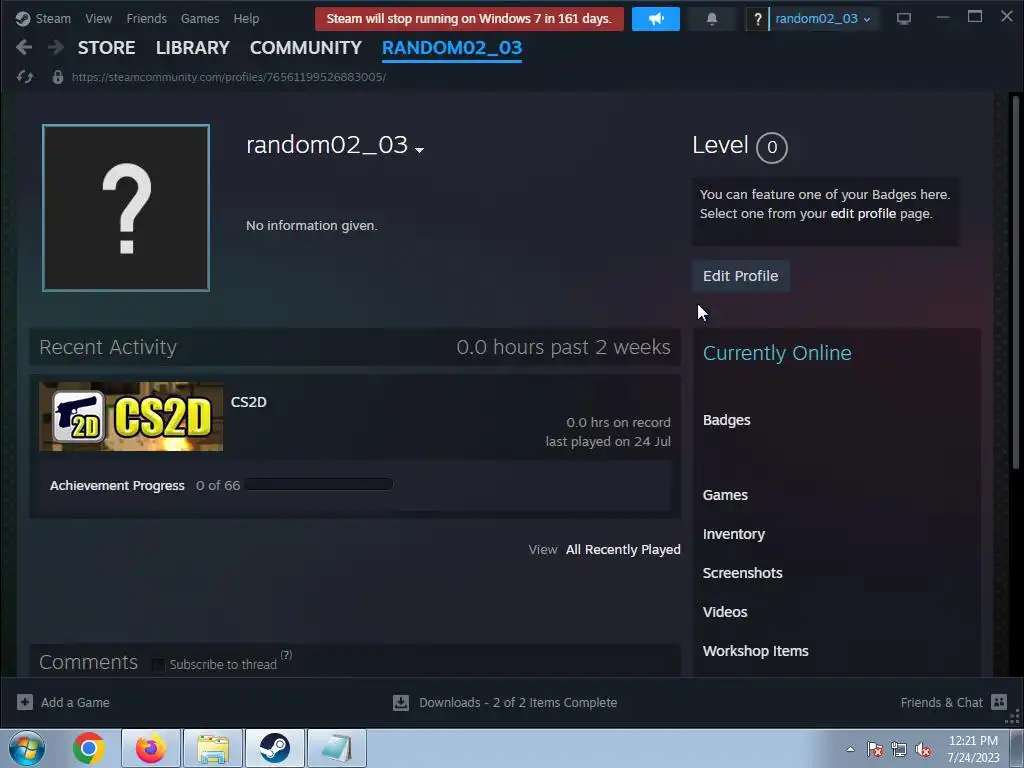
Task: Click the CS2D game banner thumbnail
Action: (x=131, y=417)
